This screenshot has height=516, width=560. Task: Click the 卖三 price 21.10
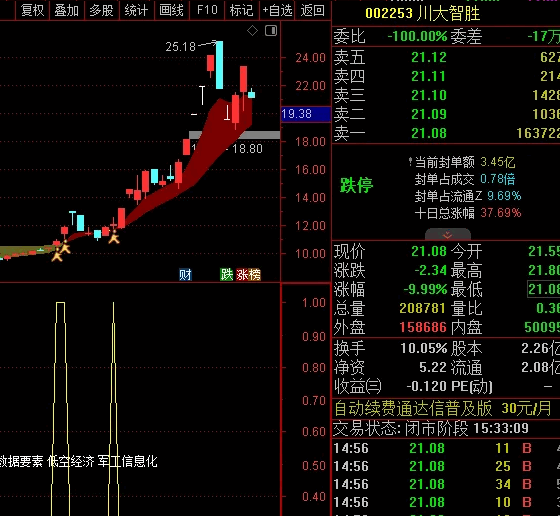click(429, 95)
